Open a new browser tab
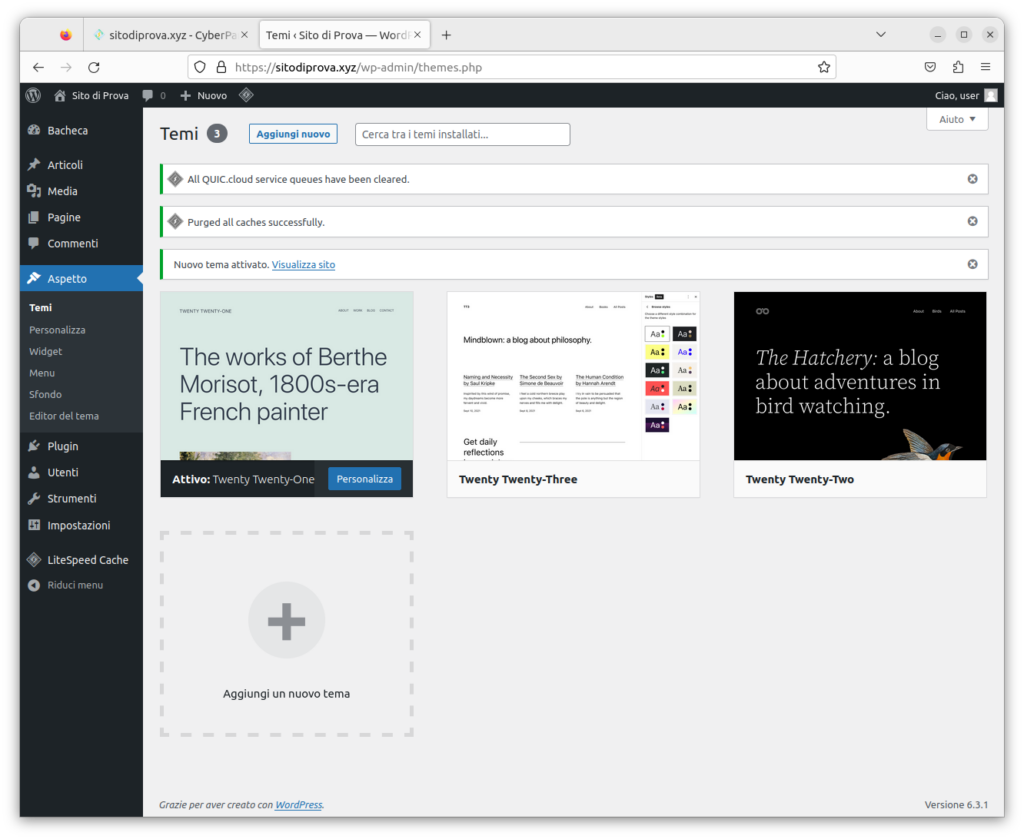The image size is (1024, 839). pos(447,35)
